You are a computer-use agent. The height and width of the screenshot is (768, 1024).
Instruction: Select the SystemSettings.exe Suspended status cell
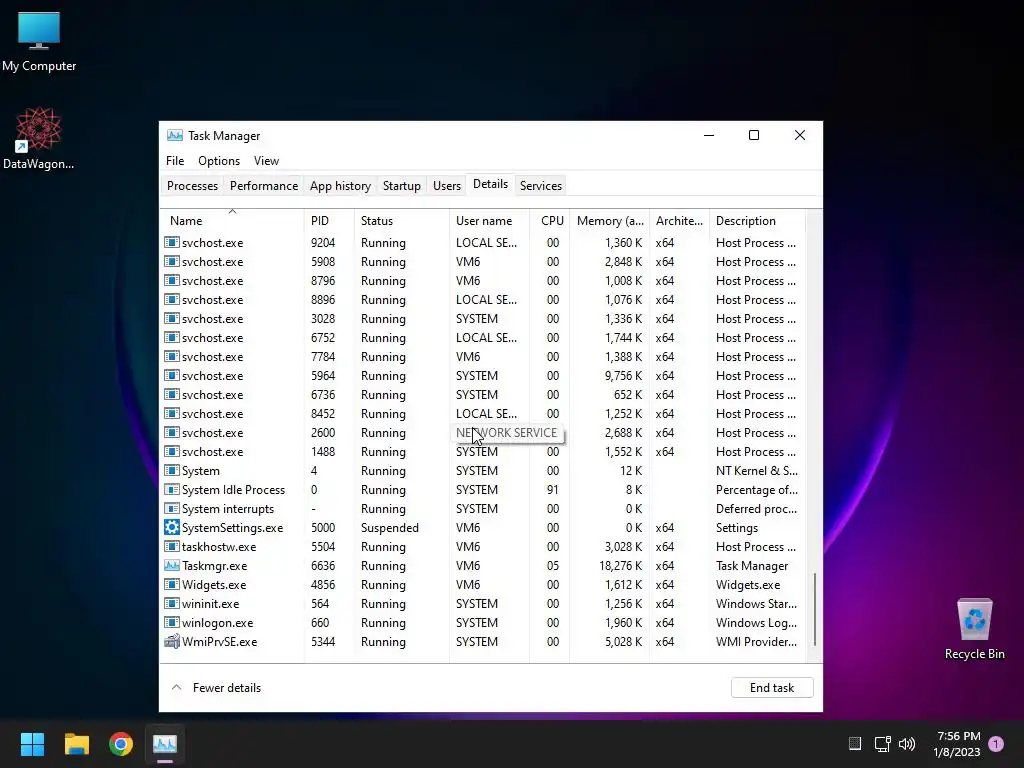[x=390, y=528]
